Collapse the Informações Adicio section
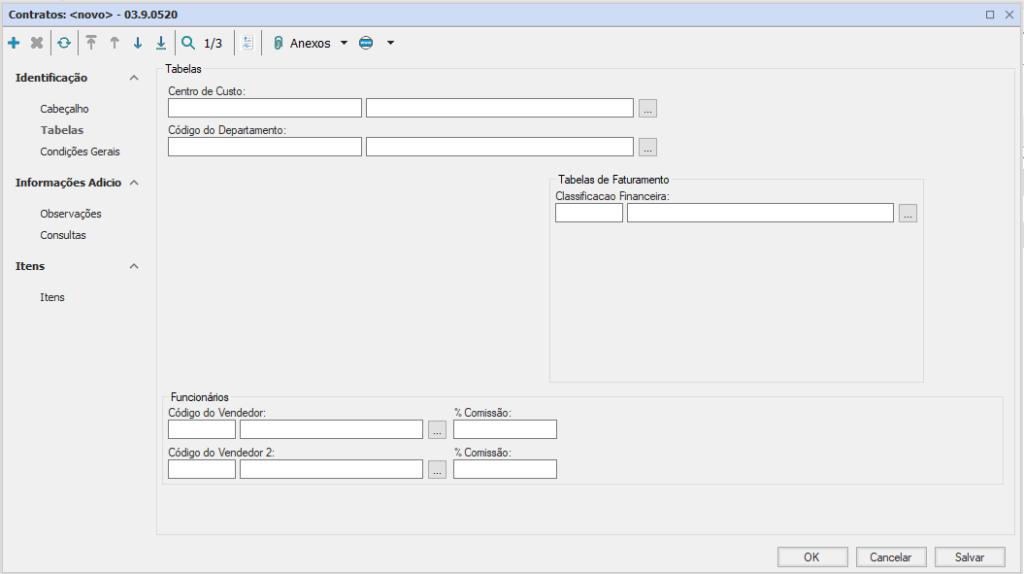Screen dimensions: 1024x574 point(134,183)
